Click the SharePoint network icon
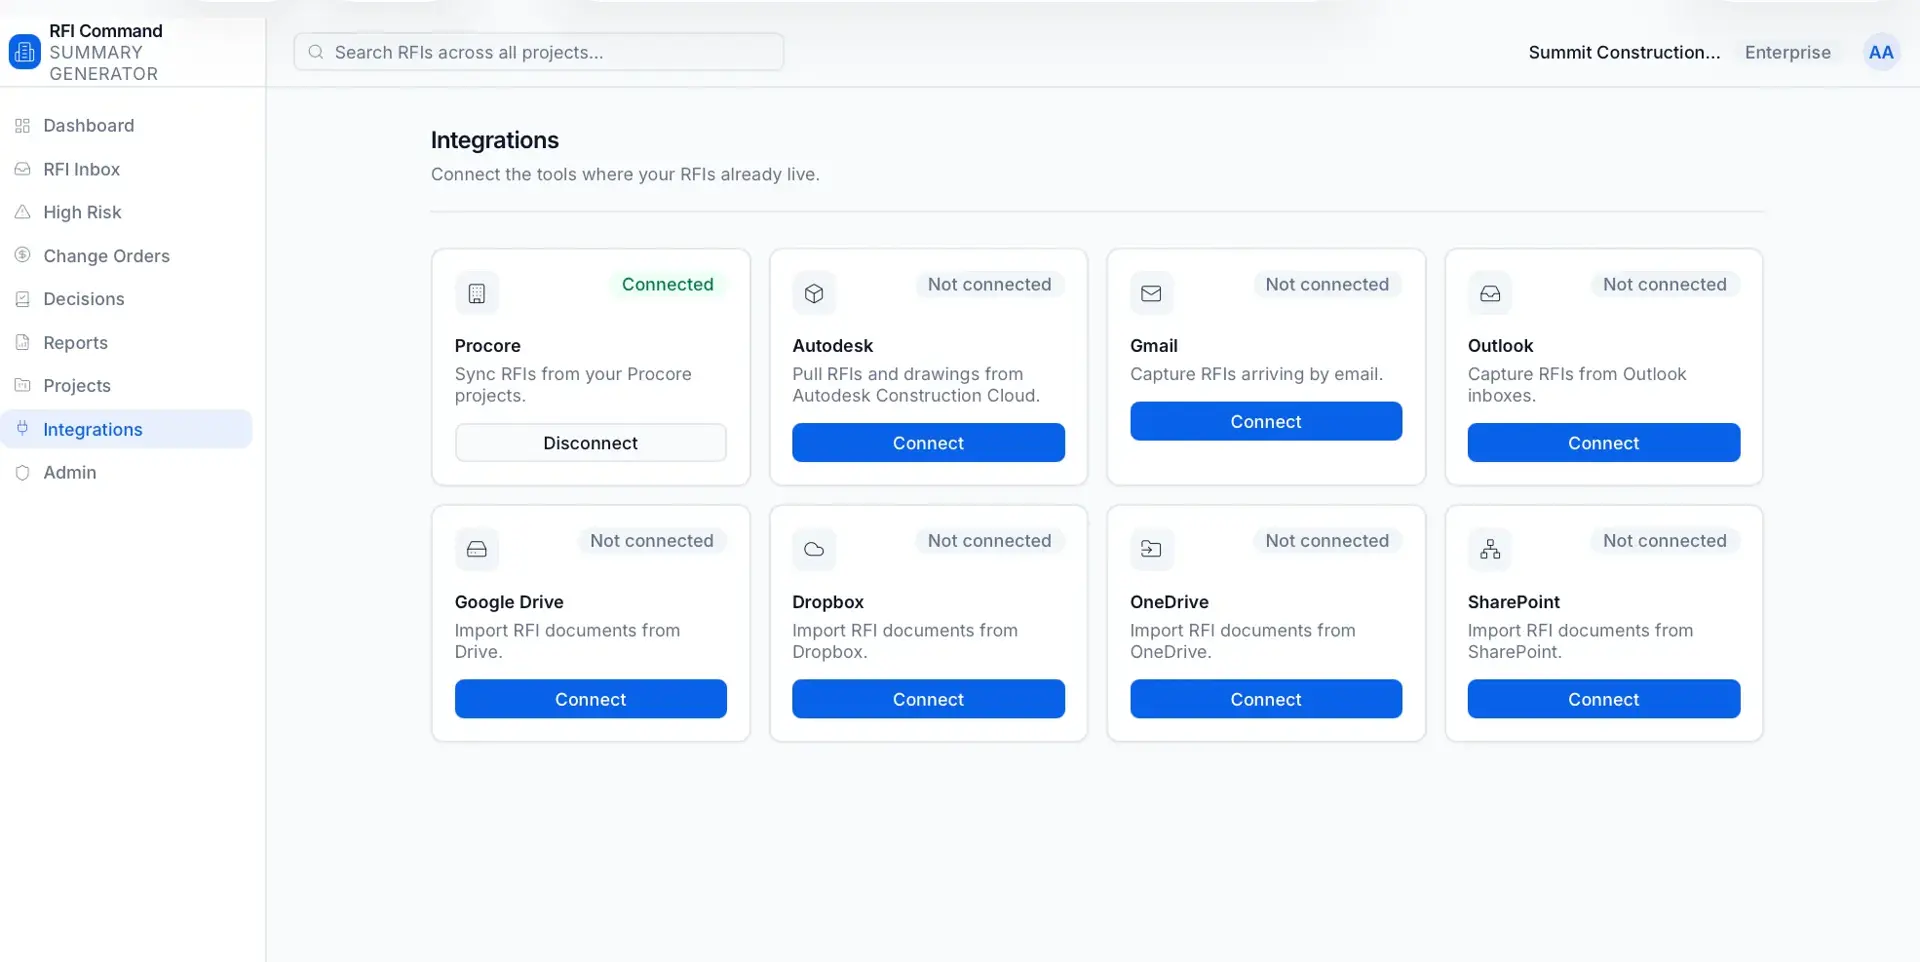The width and height of the screenshot is (1920, 962). click(x=1490, y=549)
